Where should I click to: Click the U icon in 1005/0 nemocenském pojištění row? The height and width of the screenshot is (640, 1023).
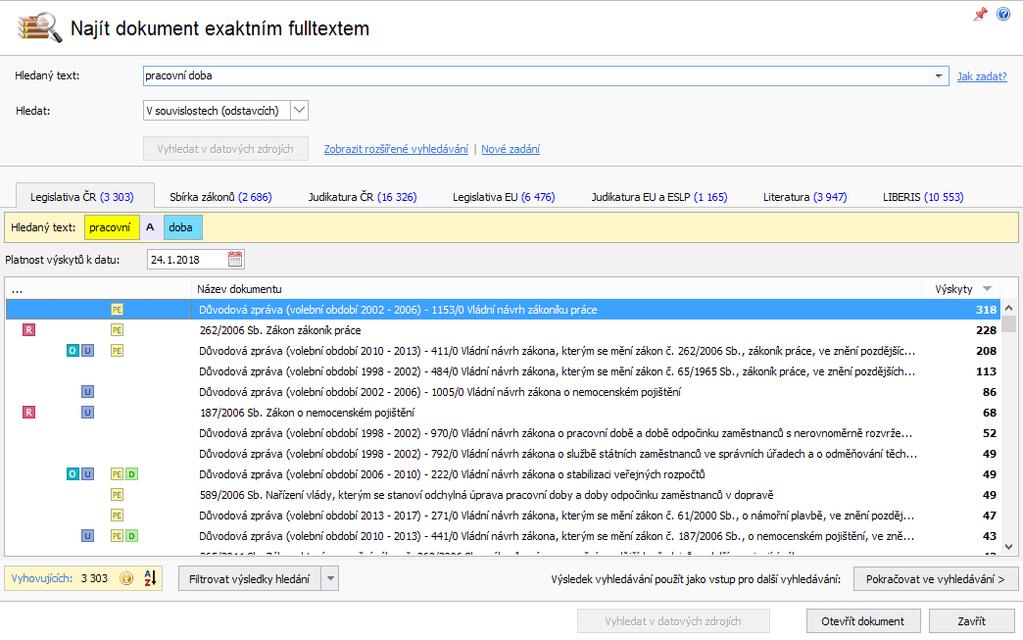(x=87, y=392)
